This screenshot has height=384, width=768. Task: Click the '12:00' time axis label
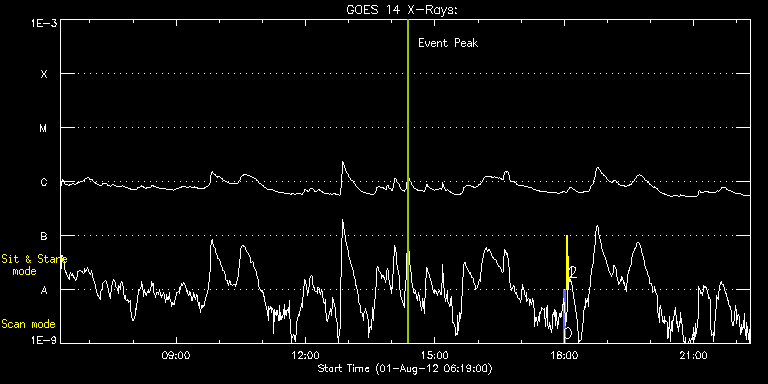click(x=305, y=355)
